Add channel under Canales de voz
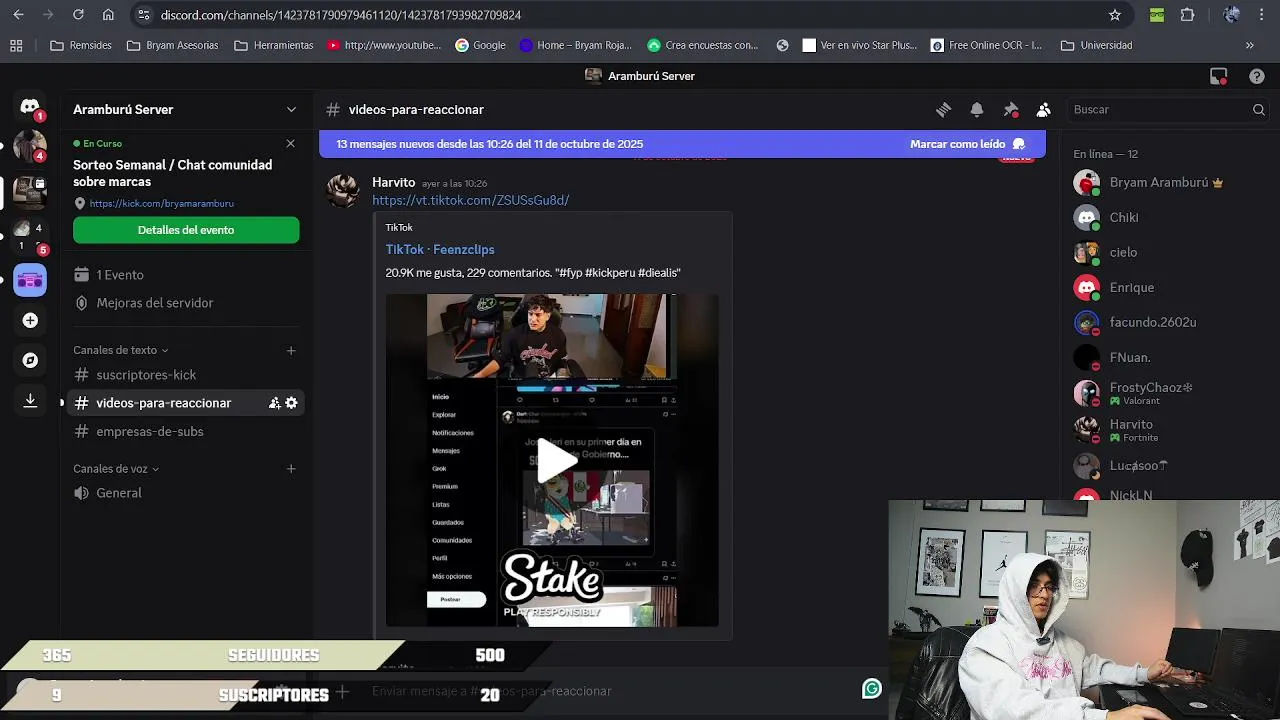Viewport: 1280px width, 720px height. [x=291, y=468]
